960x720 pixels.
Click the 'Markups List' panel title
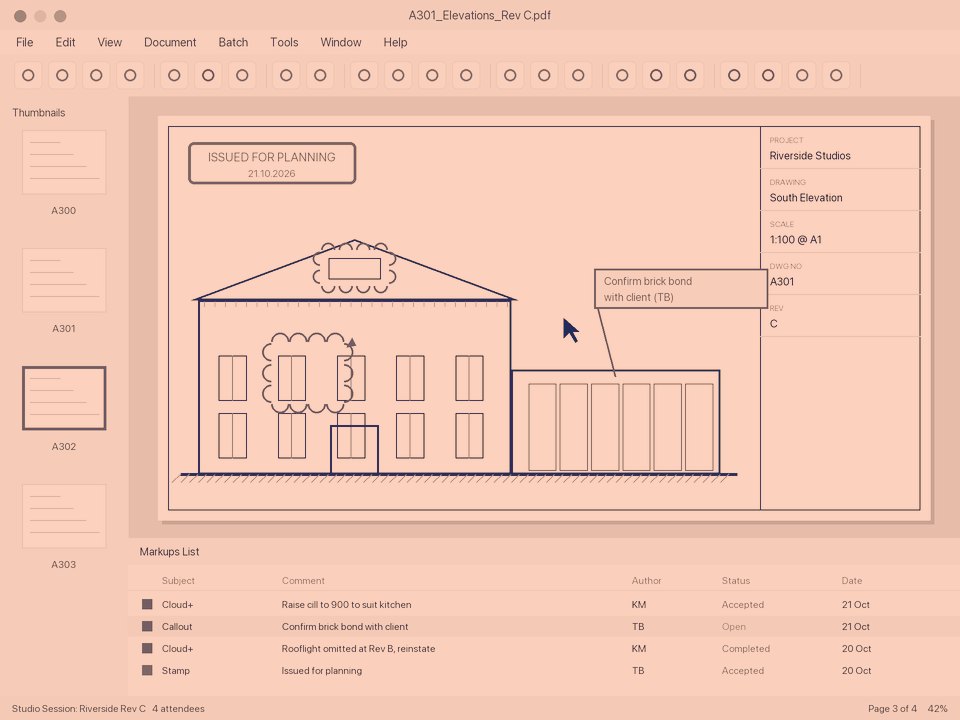pos(169,552)
